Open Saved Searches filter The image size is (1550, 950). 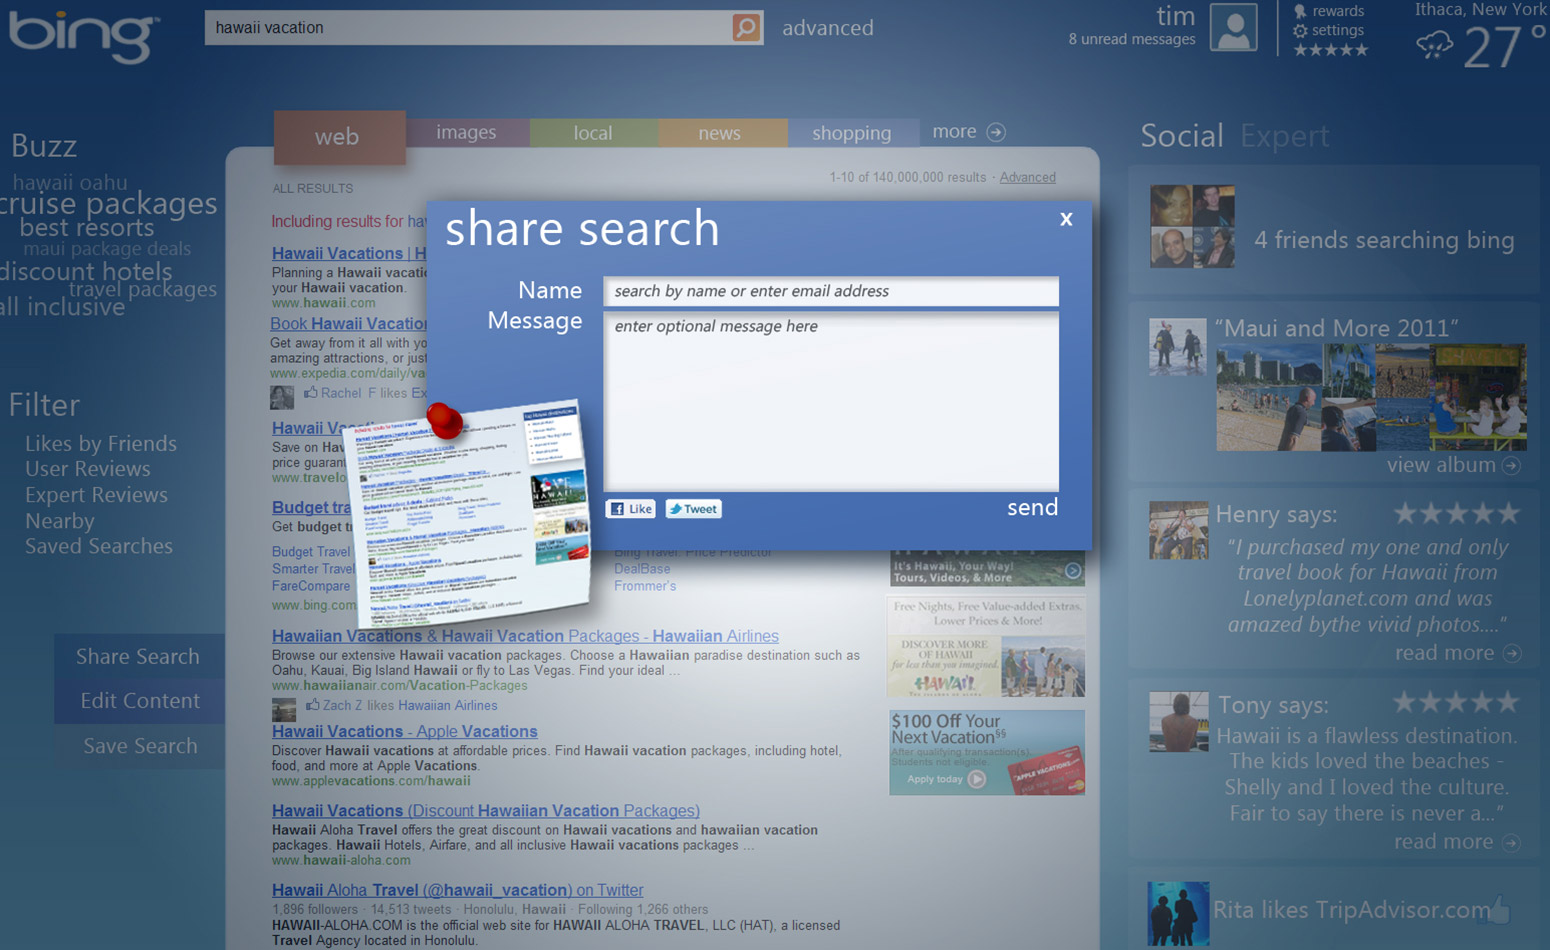point(99,546)
